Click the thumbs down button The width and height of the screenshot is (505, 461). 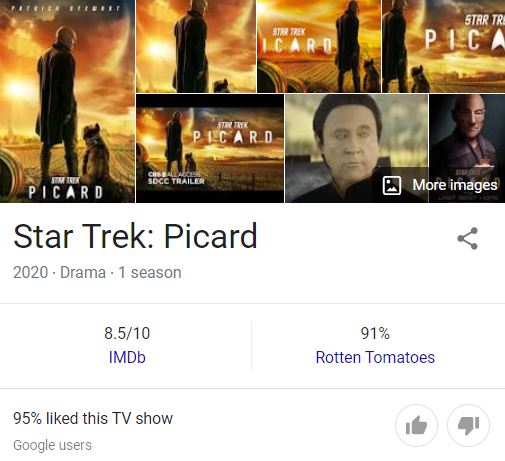[x=468, y=425]
